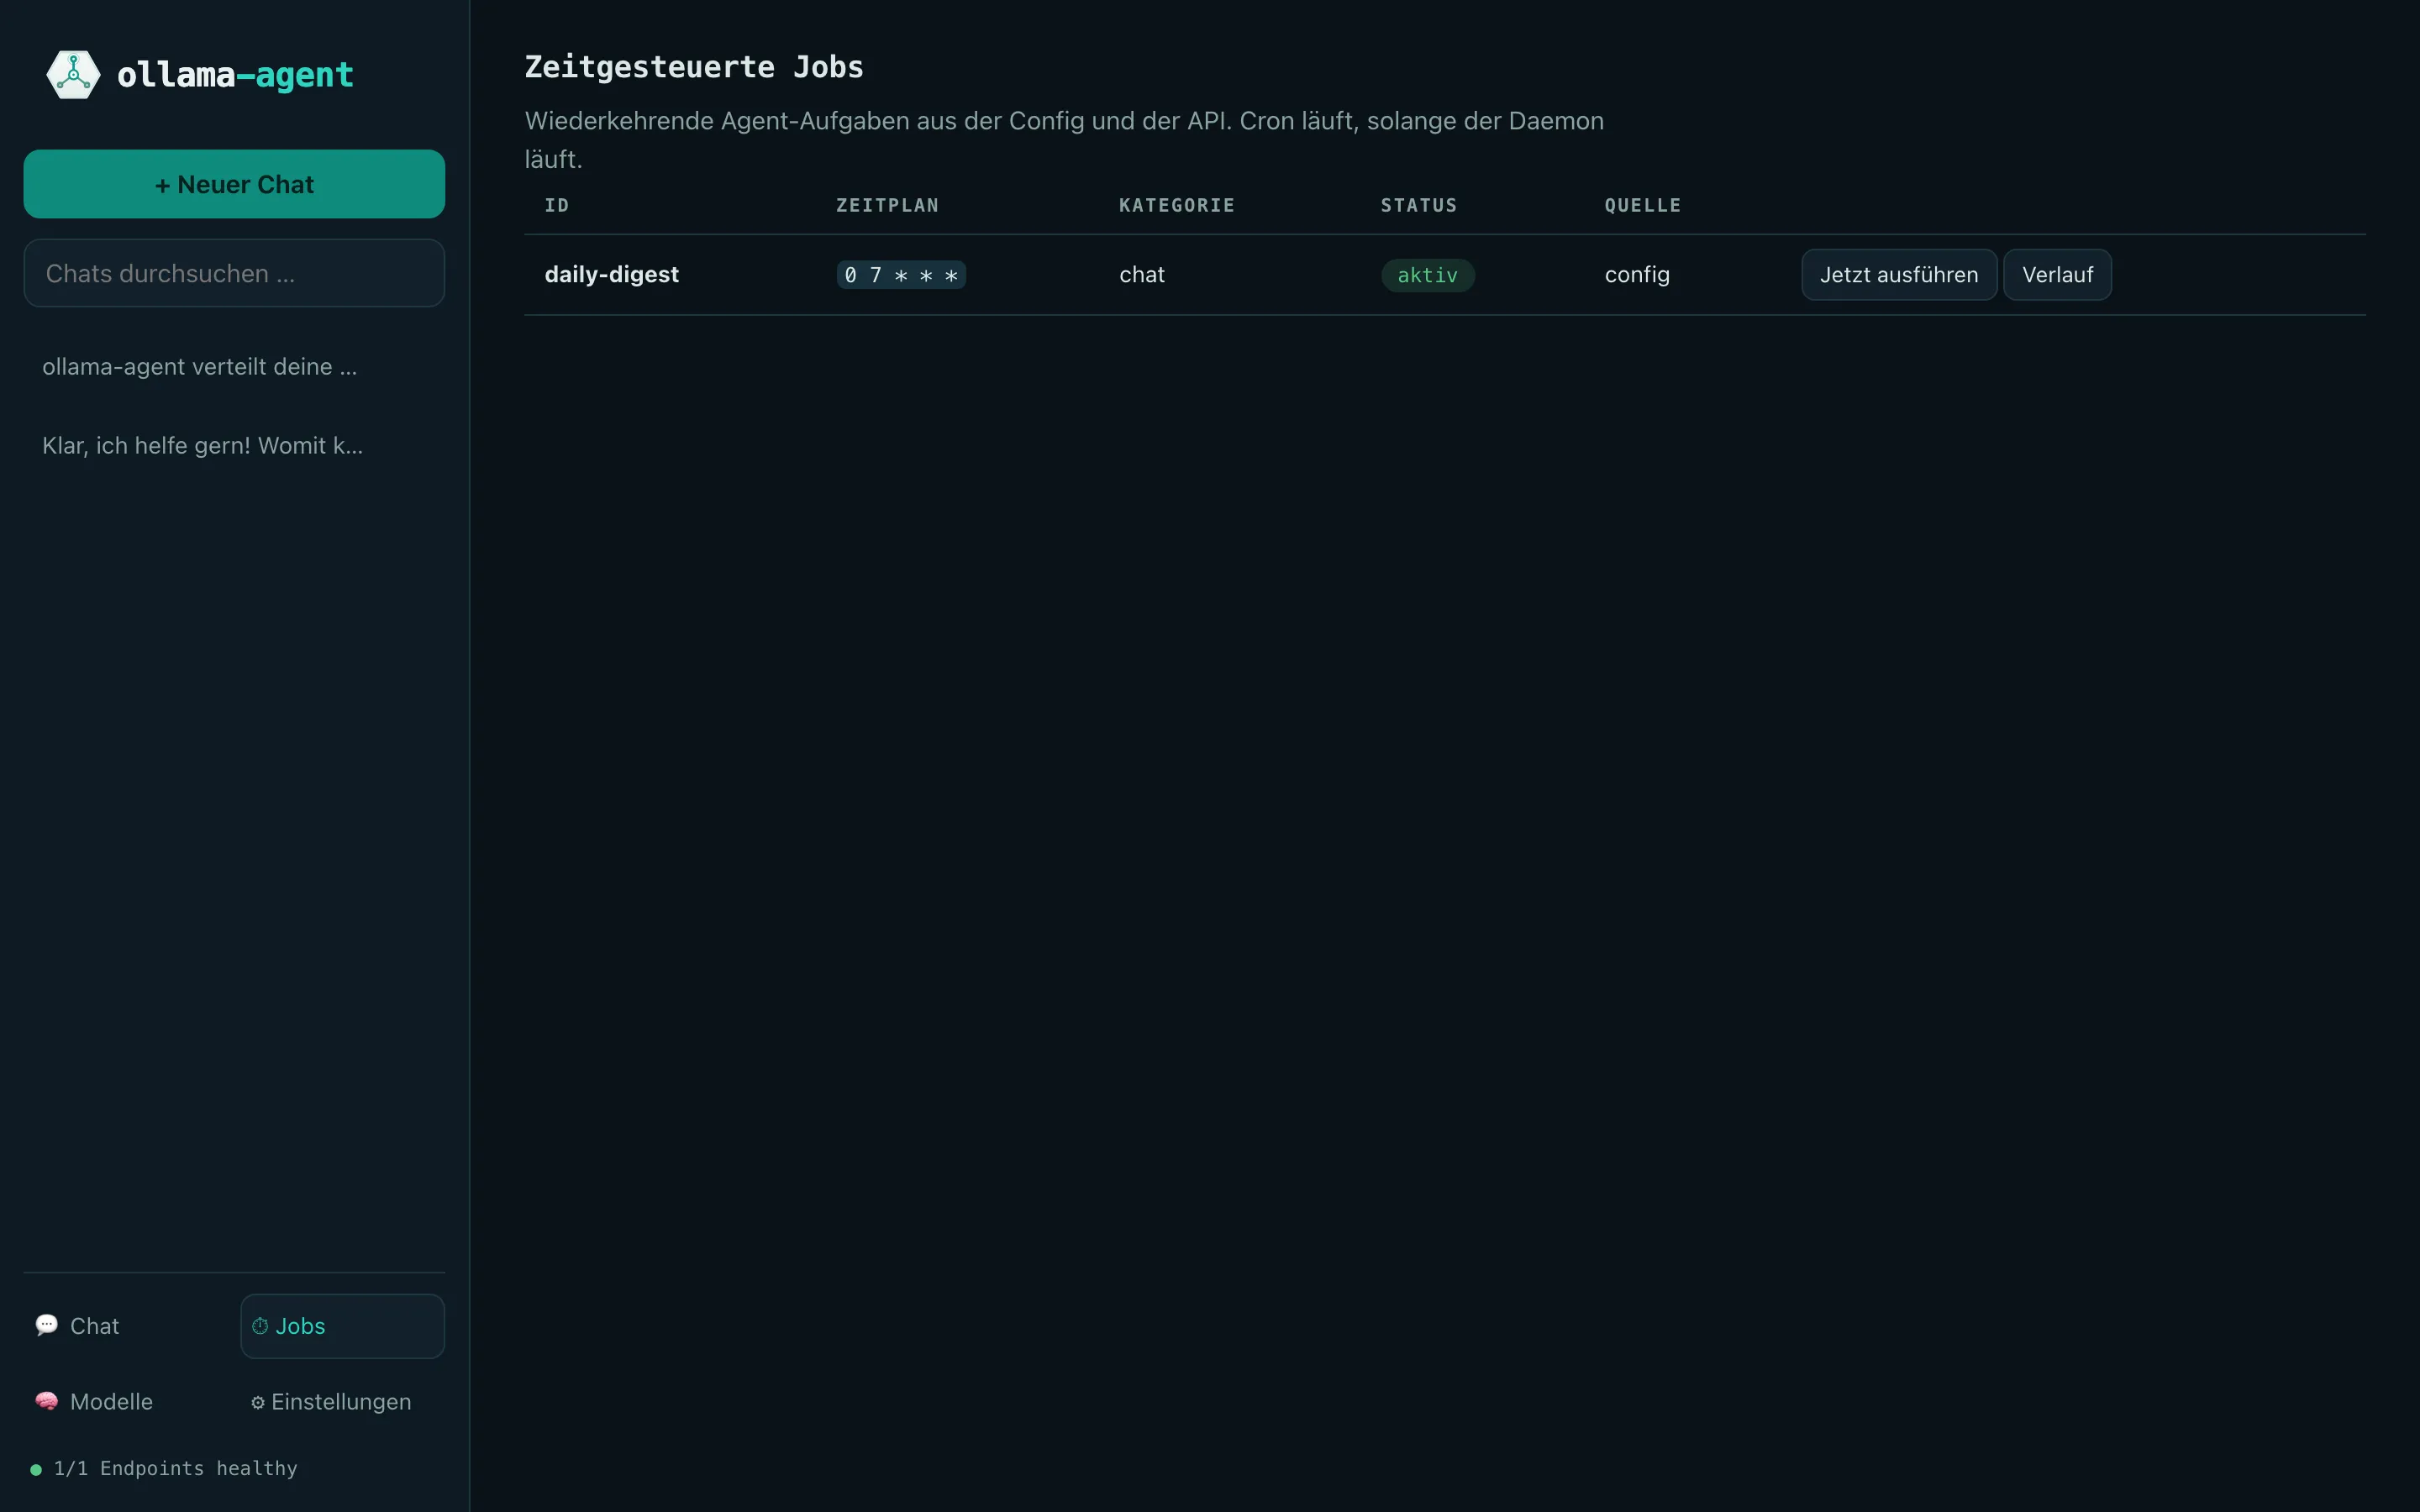This screenshot has width=2420, height=1512.
Task: Click the Modelle brain icon
Action: pyautogui.click(x=46, y=1401)
